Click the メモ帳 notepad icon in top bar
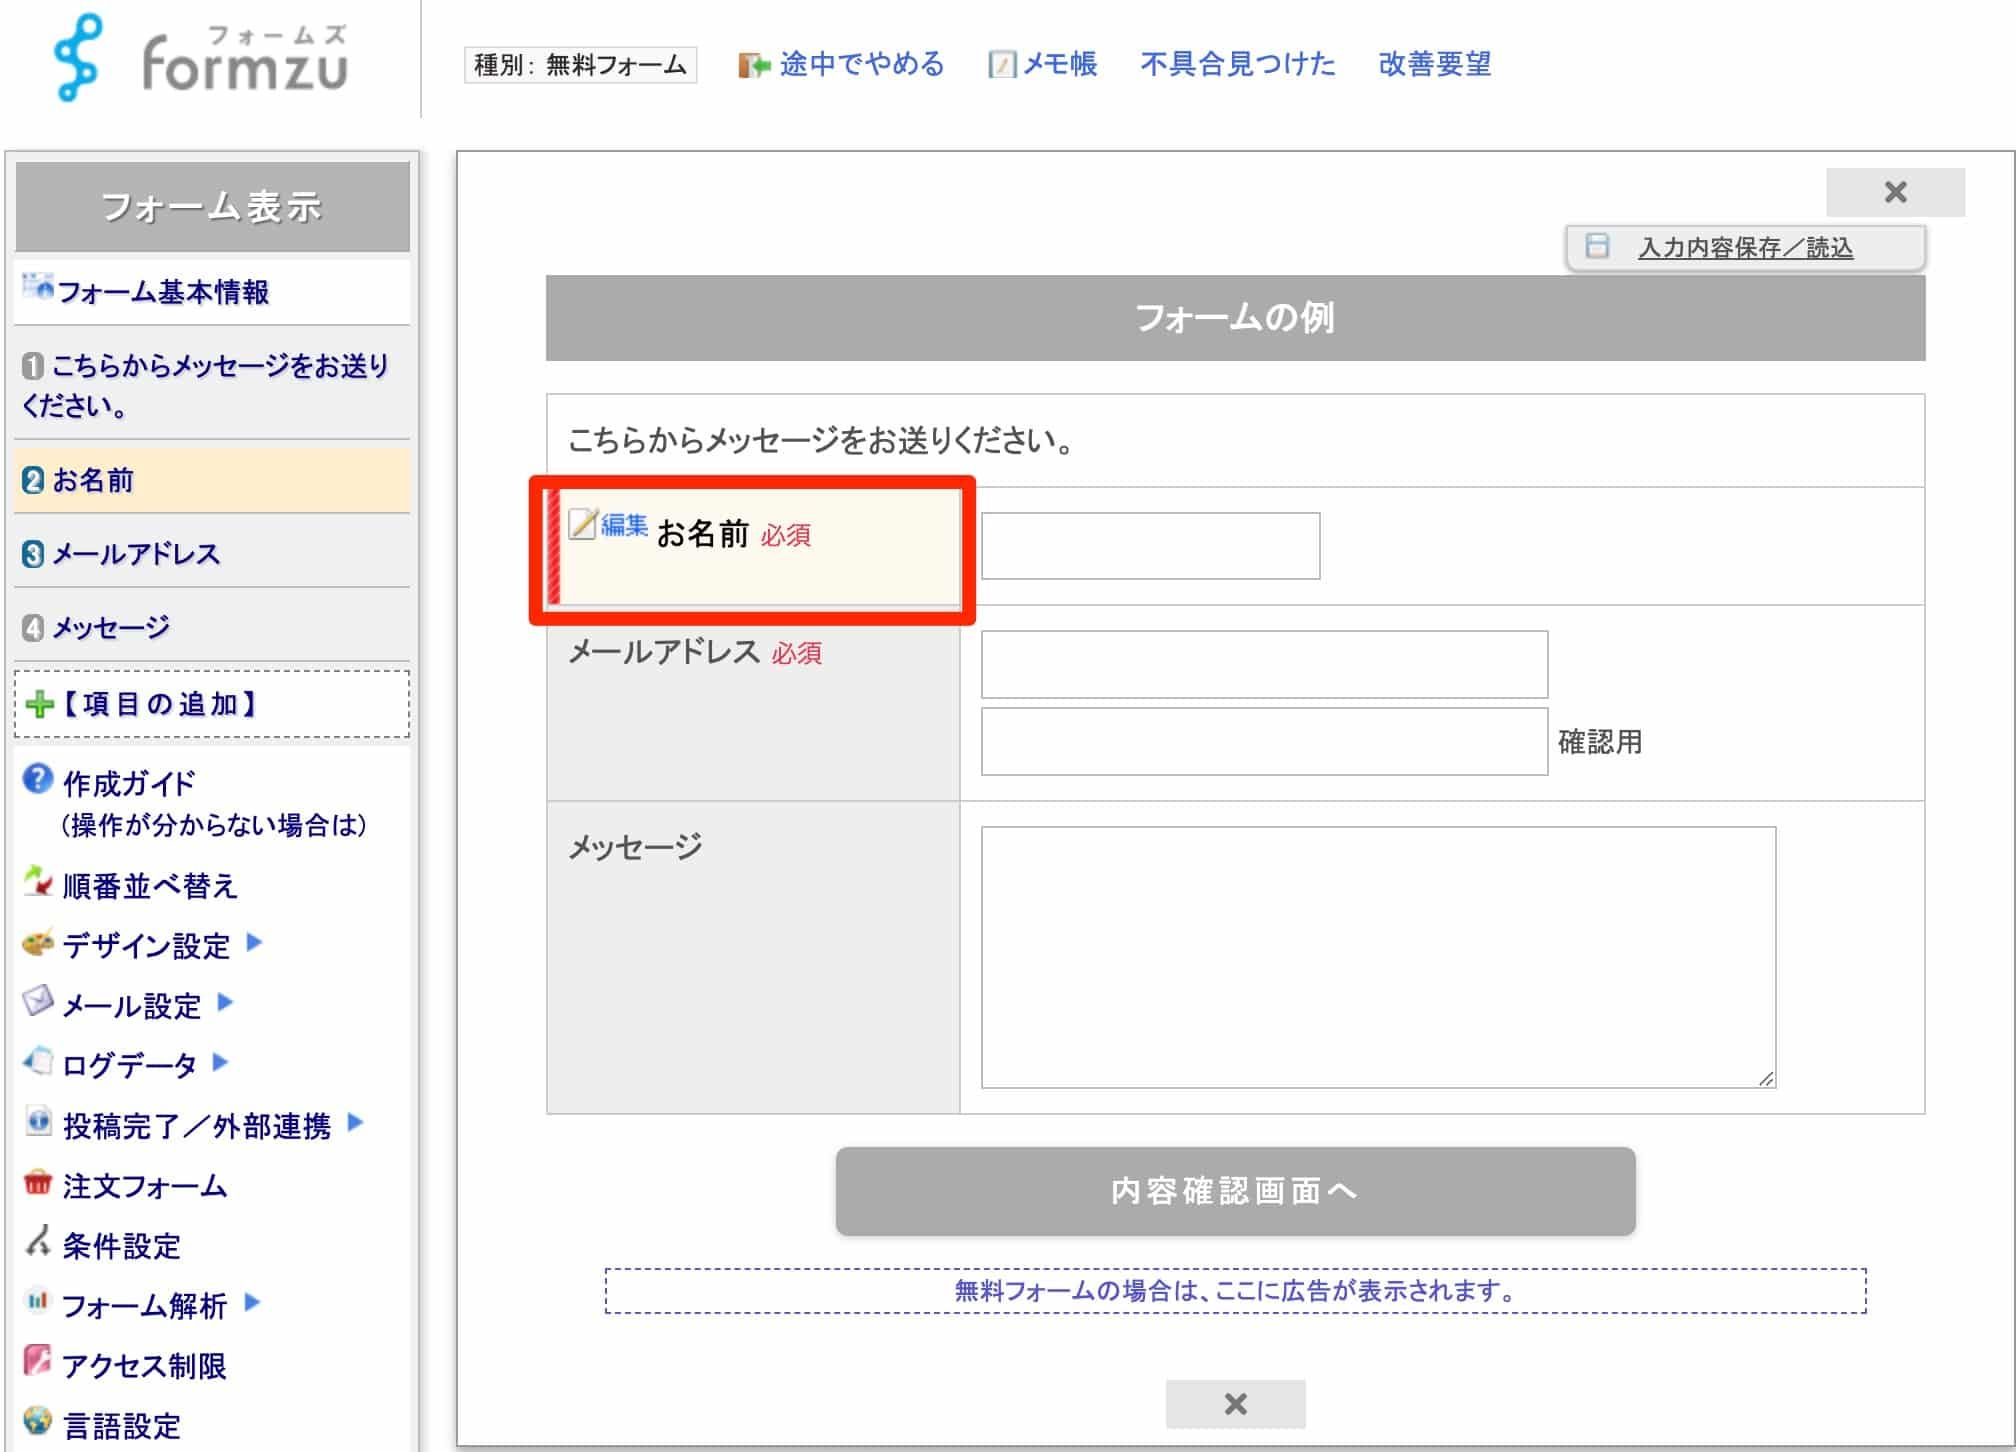The height and width of the screenshot is (1452, 2016). (x=1001, y=65)
